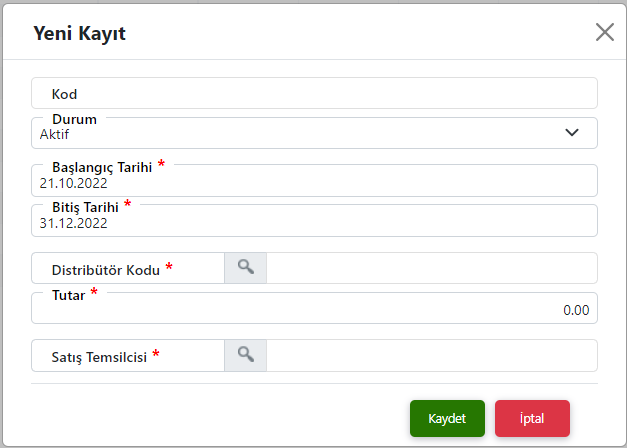Click the Distribütör Kodu label
This screenshot has width=627, height=448.
106,270
